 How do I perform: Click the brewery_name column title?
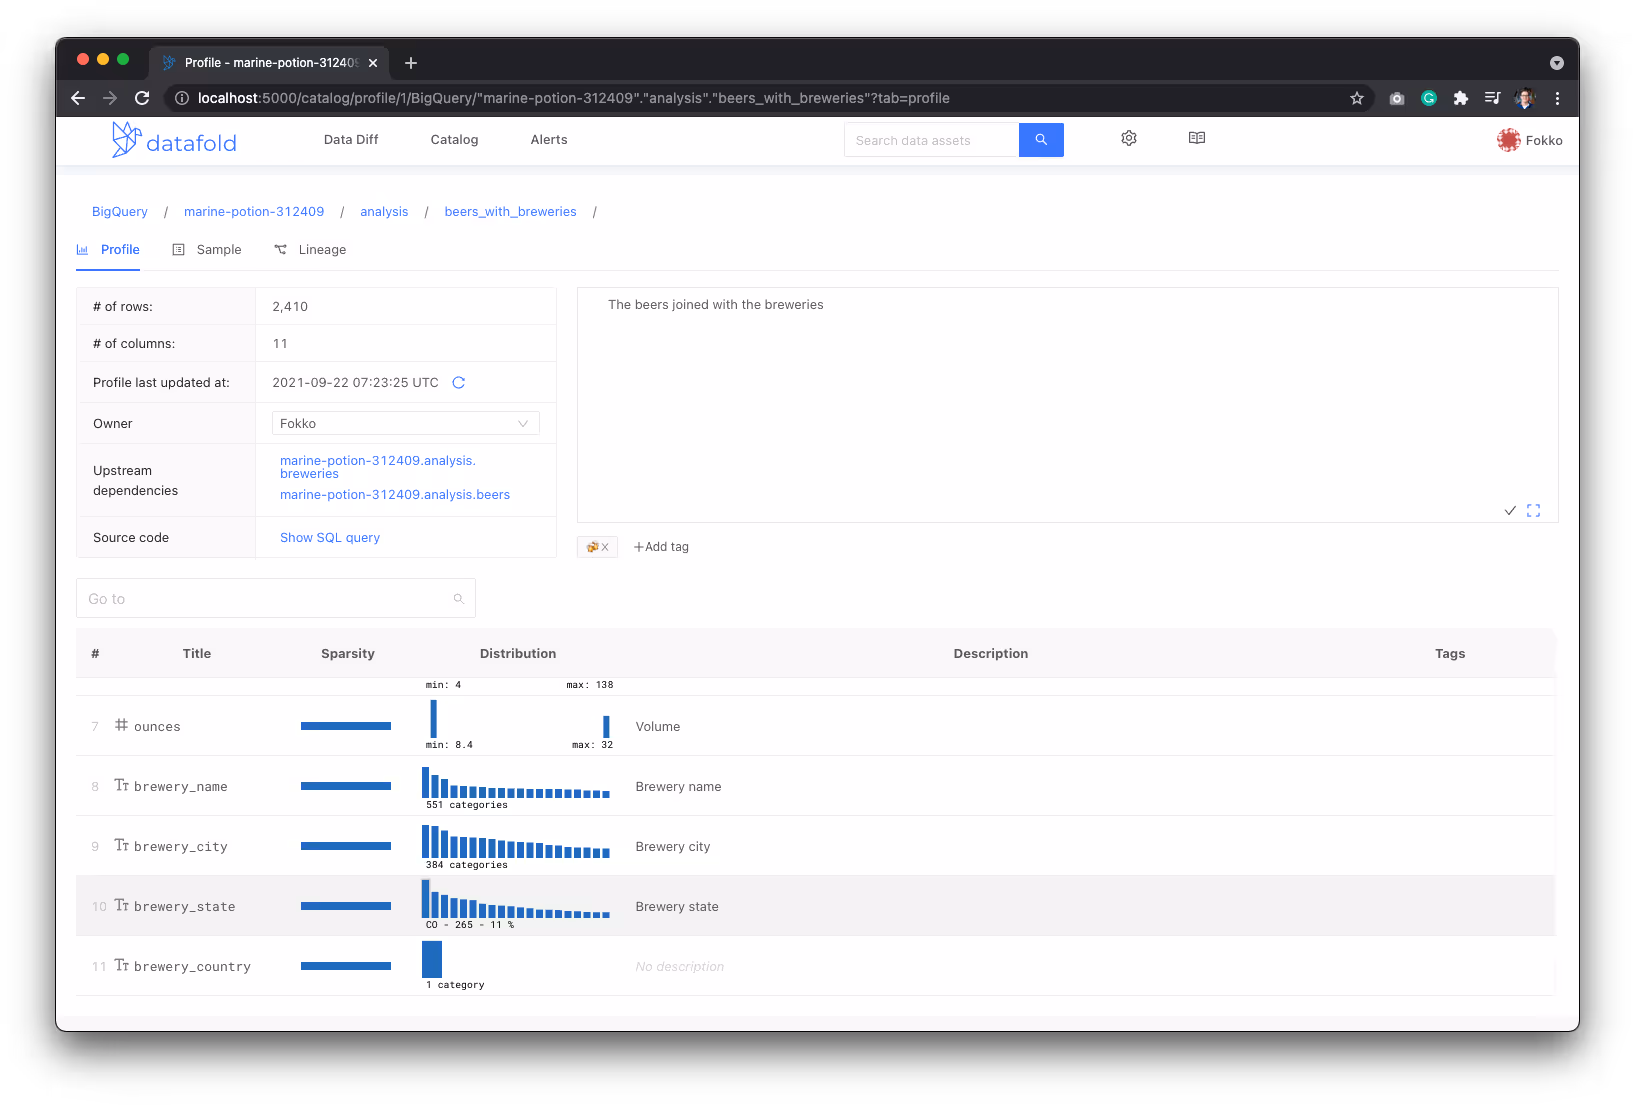click(x=181, y=787)
